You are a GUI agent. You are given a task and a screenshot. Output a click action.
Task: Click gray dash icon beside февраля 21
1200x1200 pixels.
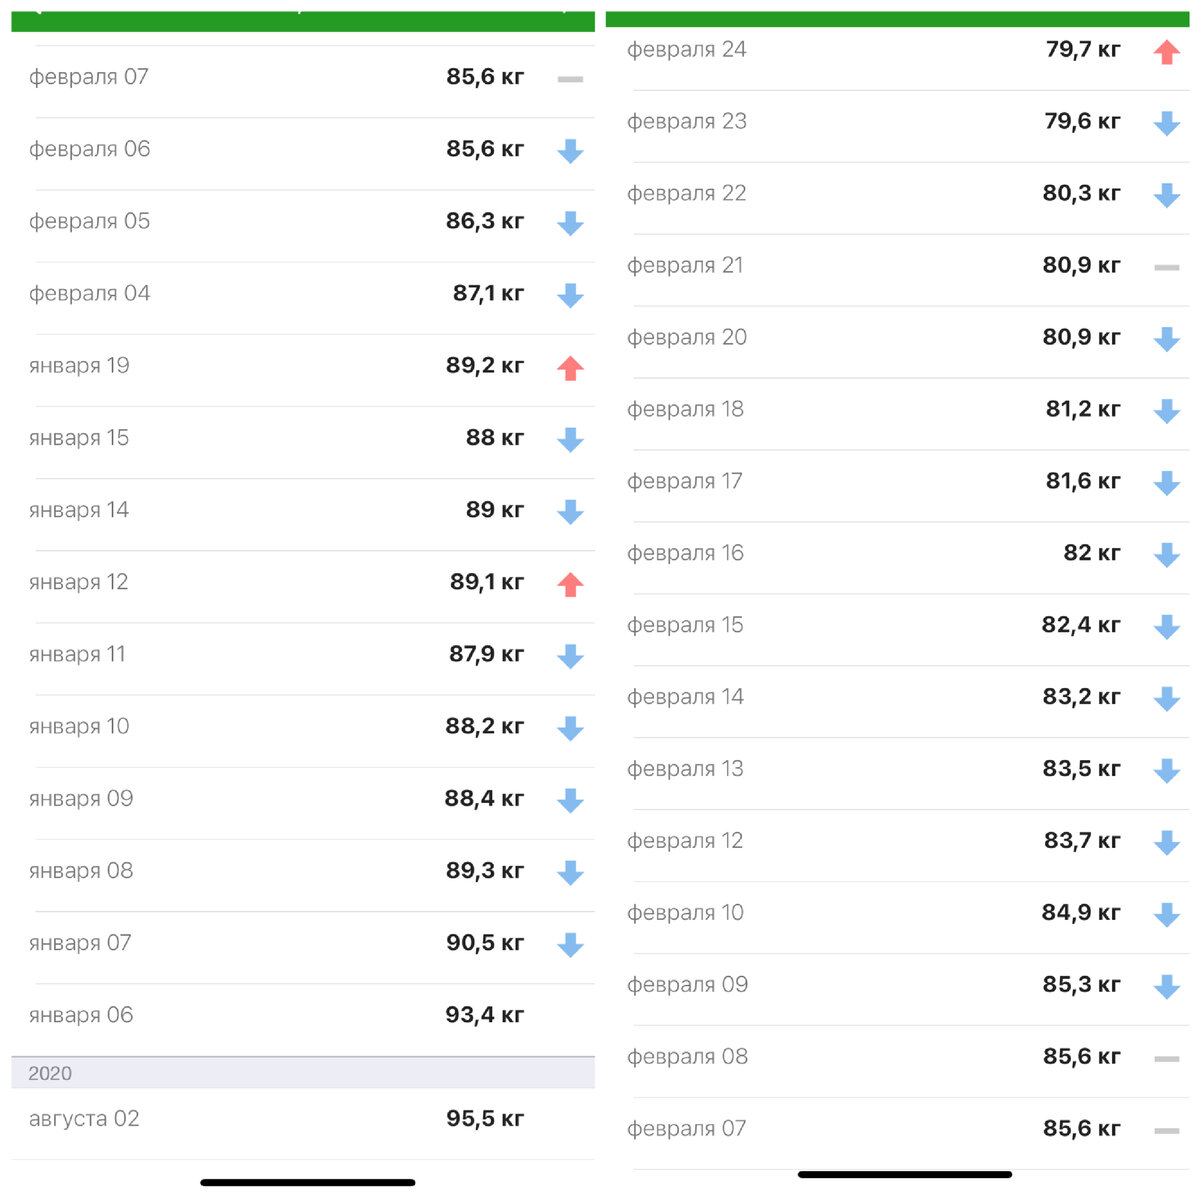[1166, 267]
